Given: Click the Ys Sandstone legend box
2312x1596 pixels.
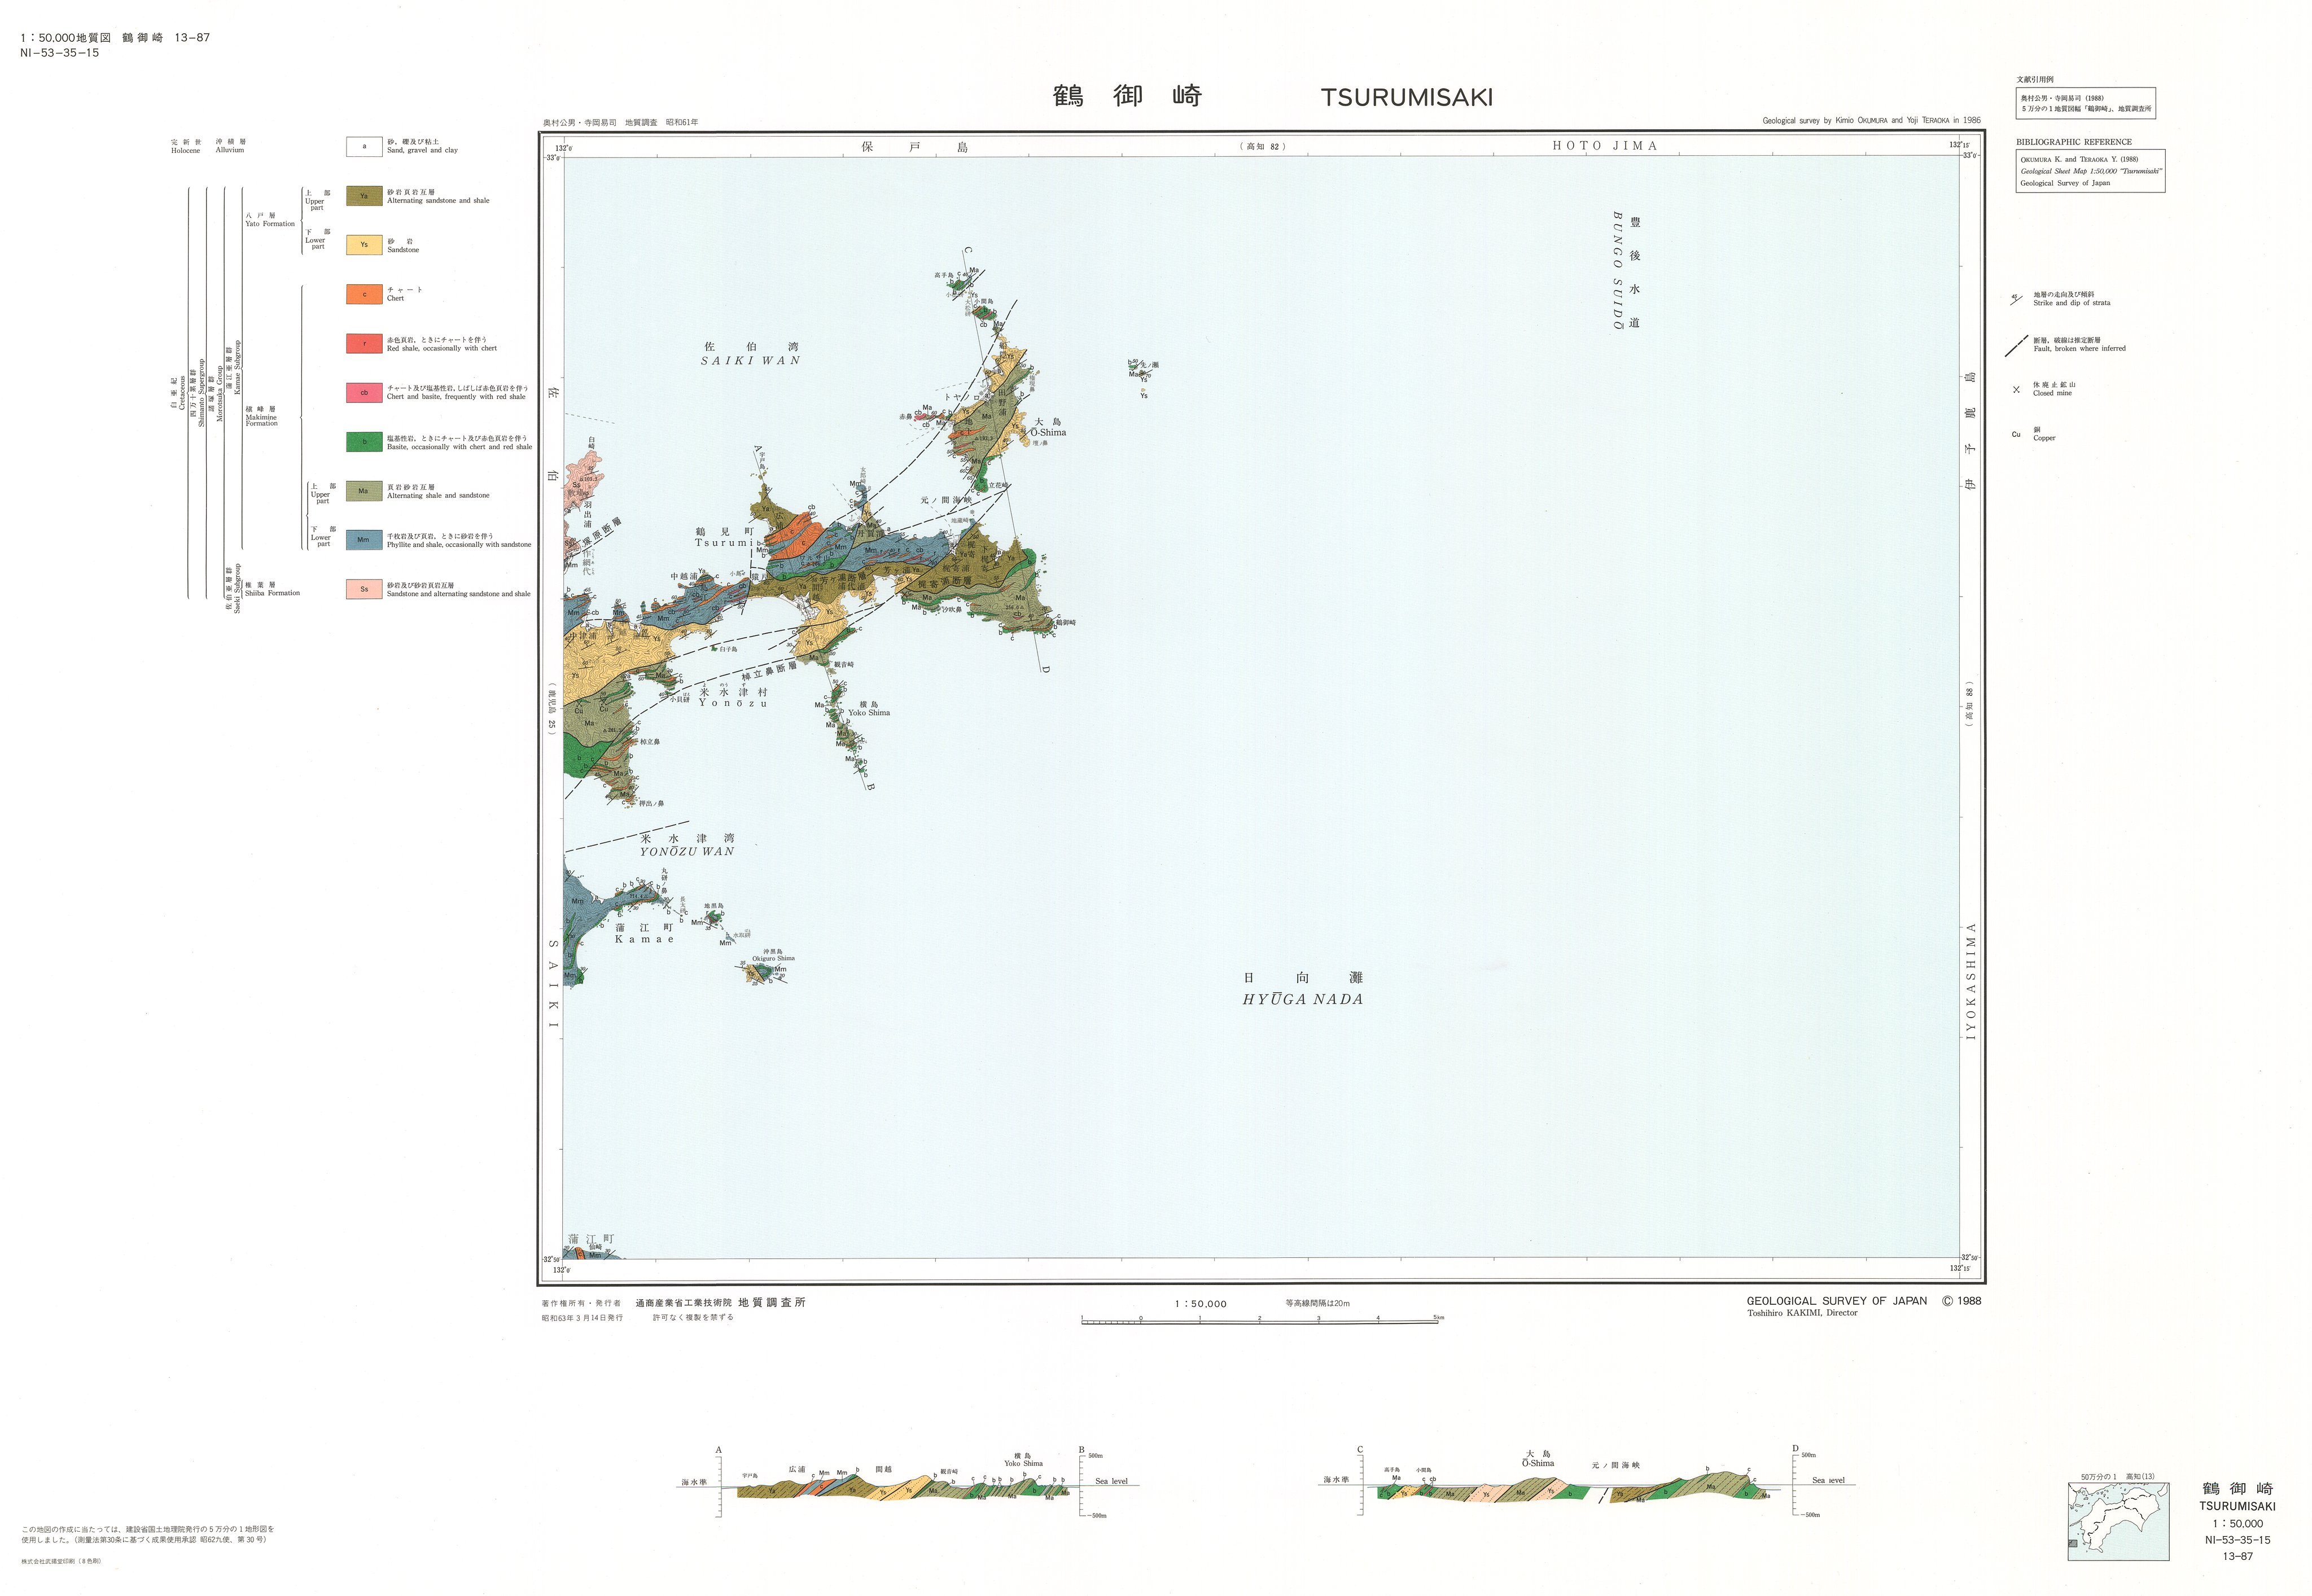Looking at the screenshot, I should click(x=364, y=245).
